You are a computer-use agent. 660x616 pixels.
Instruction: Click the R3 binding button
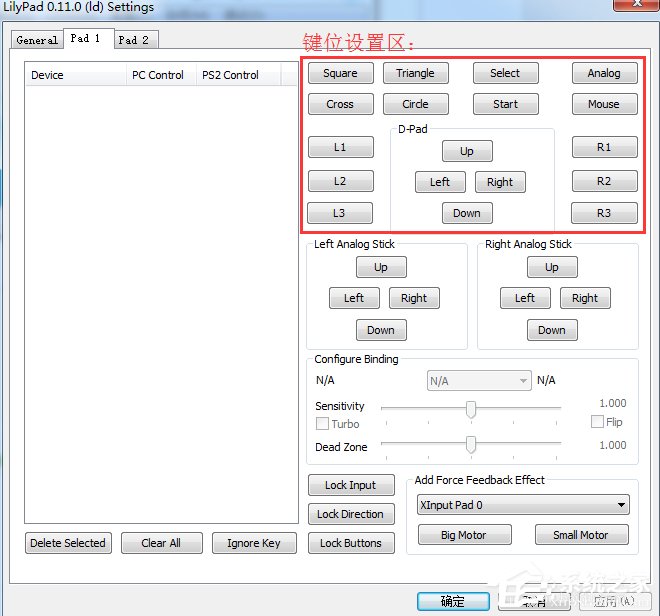(603, 213)
